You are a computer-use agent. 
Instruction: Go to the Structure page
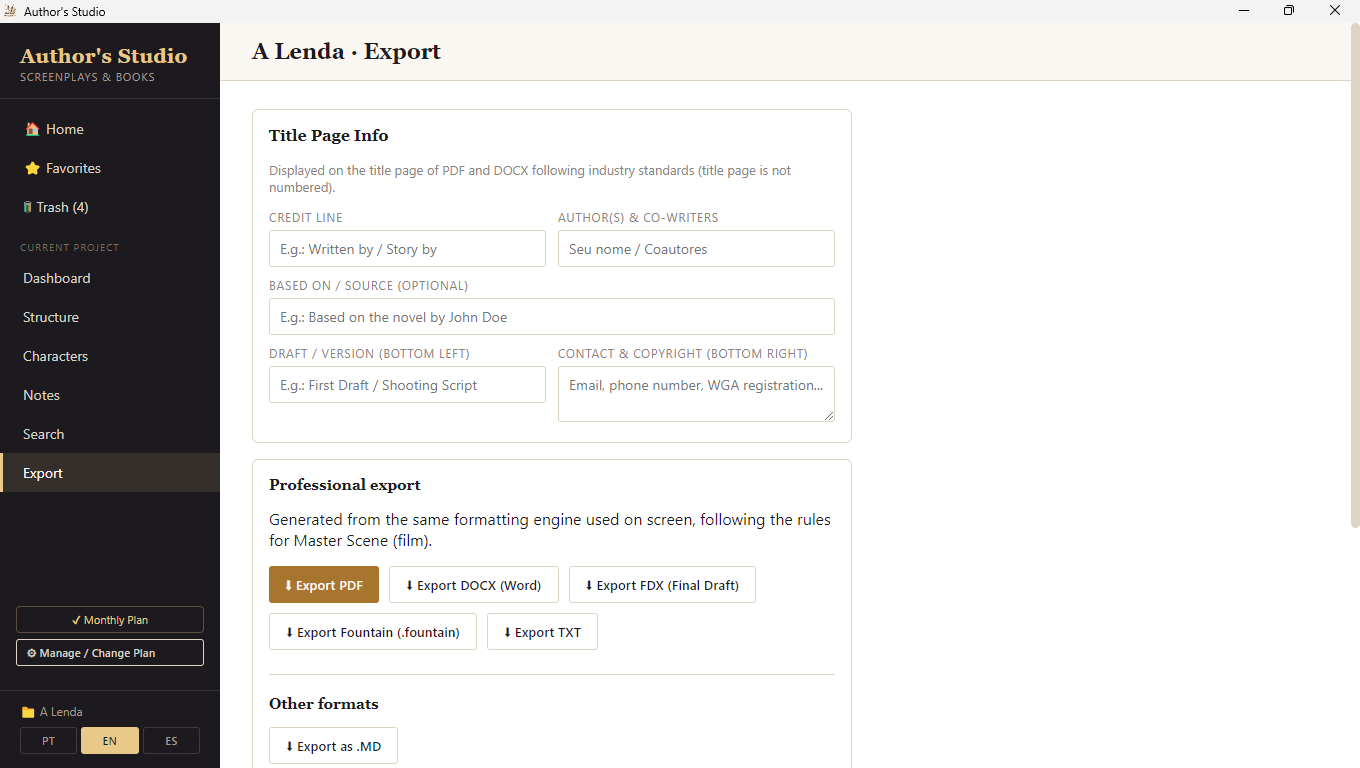pyautogui.click(x=110, y=317)
